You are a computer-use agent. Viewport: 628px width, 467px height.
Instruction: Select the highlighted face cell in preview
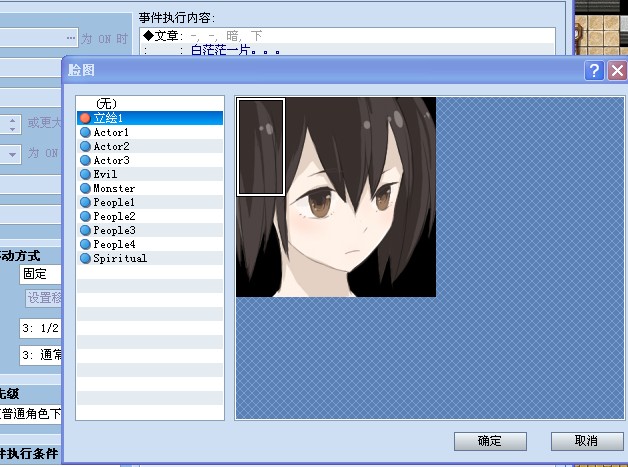(261, 147)
